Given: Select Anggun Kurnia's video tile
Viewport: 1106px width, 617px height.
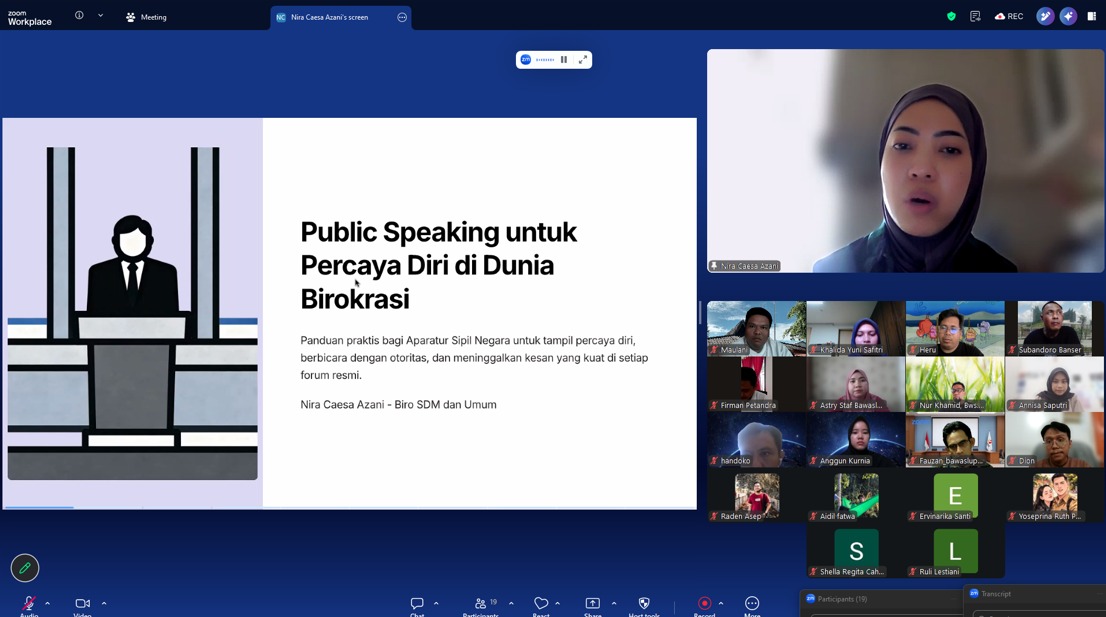Looking at the screenshot, I should 856,440.
